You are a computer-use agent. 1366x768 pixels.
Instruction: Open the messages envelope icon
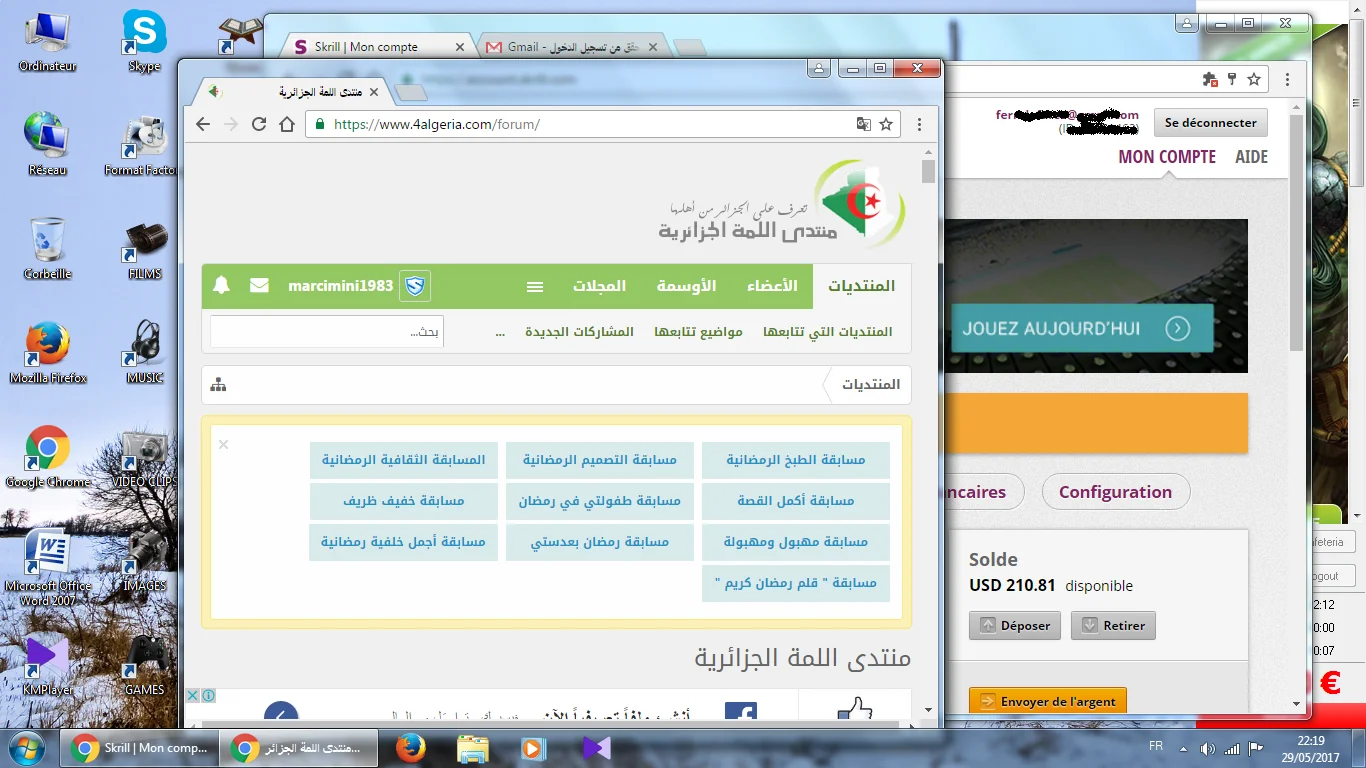(259, 286)
